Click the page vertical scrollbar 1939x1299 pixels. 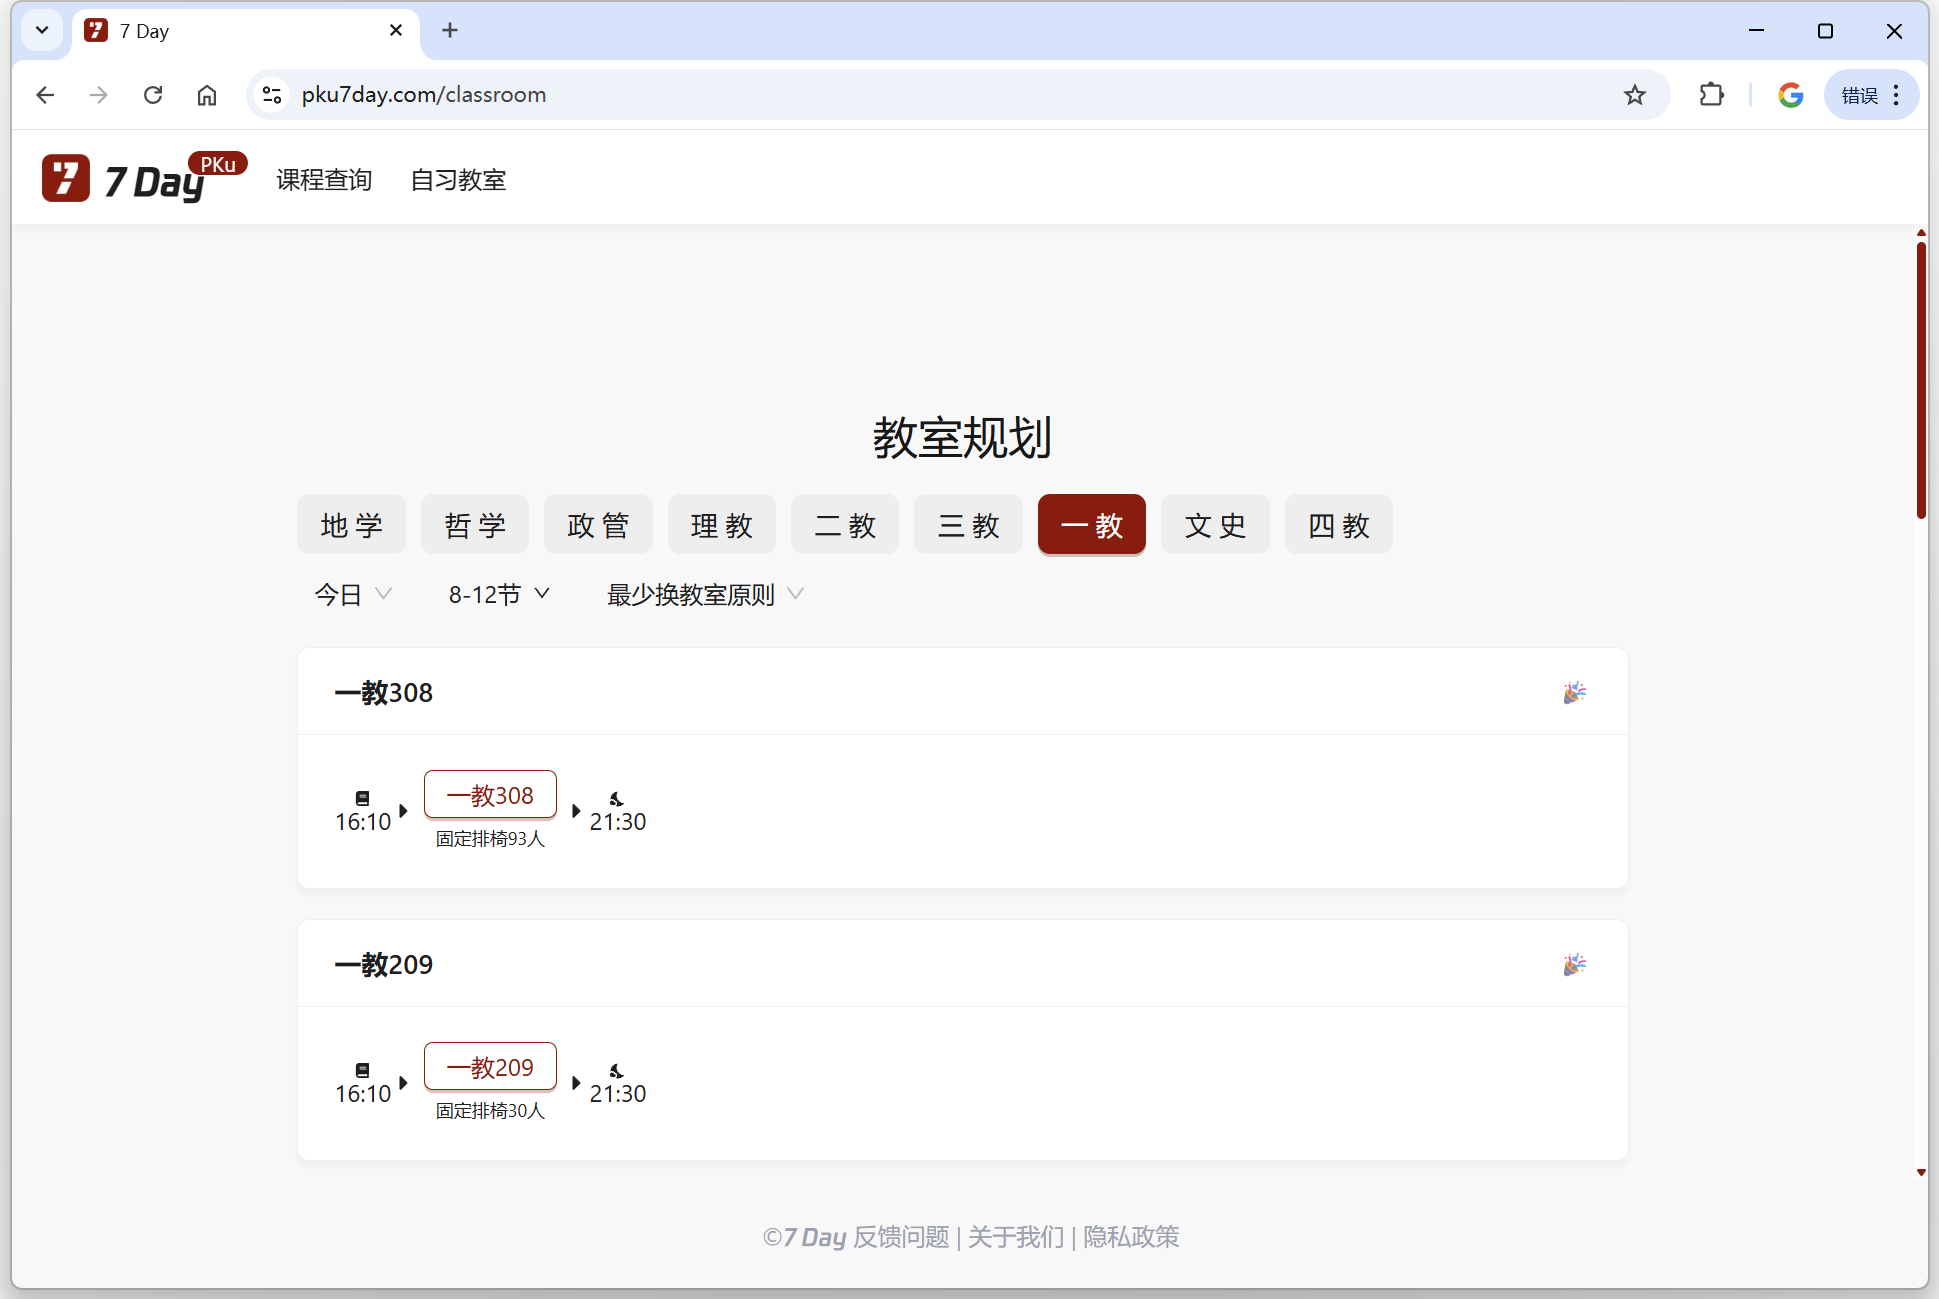pos(1921,380)
